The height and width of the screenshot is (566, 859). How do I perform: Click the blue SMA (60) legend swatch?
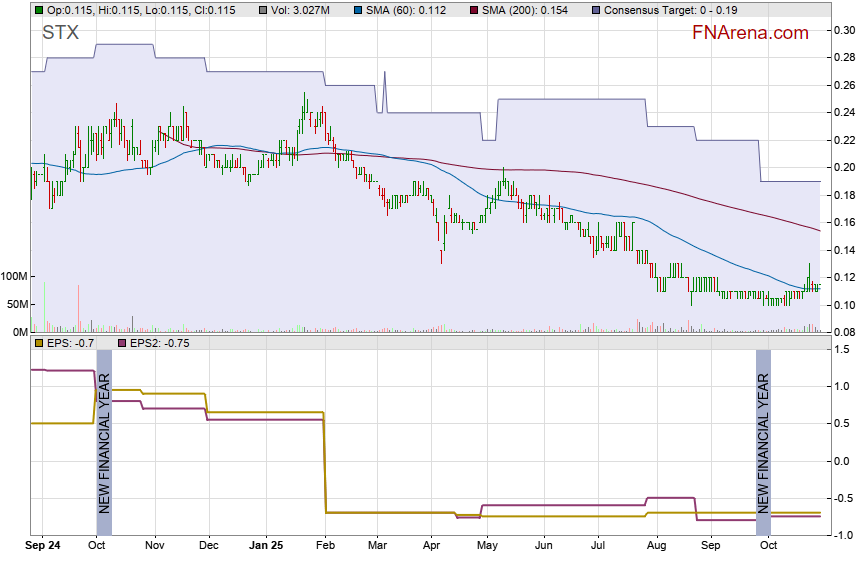(x=359, y=9)
